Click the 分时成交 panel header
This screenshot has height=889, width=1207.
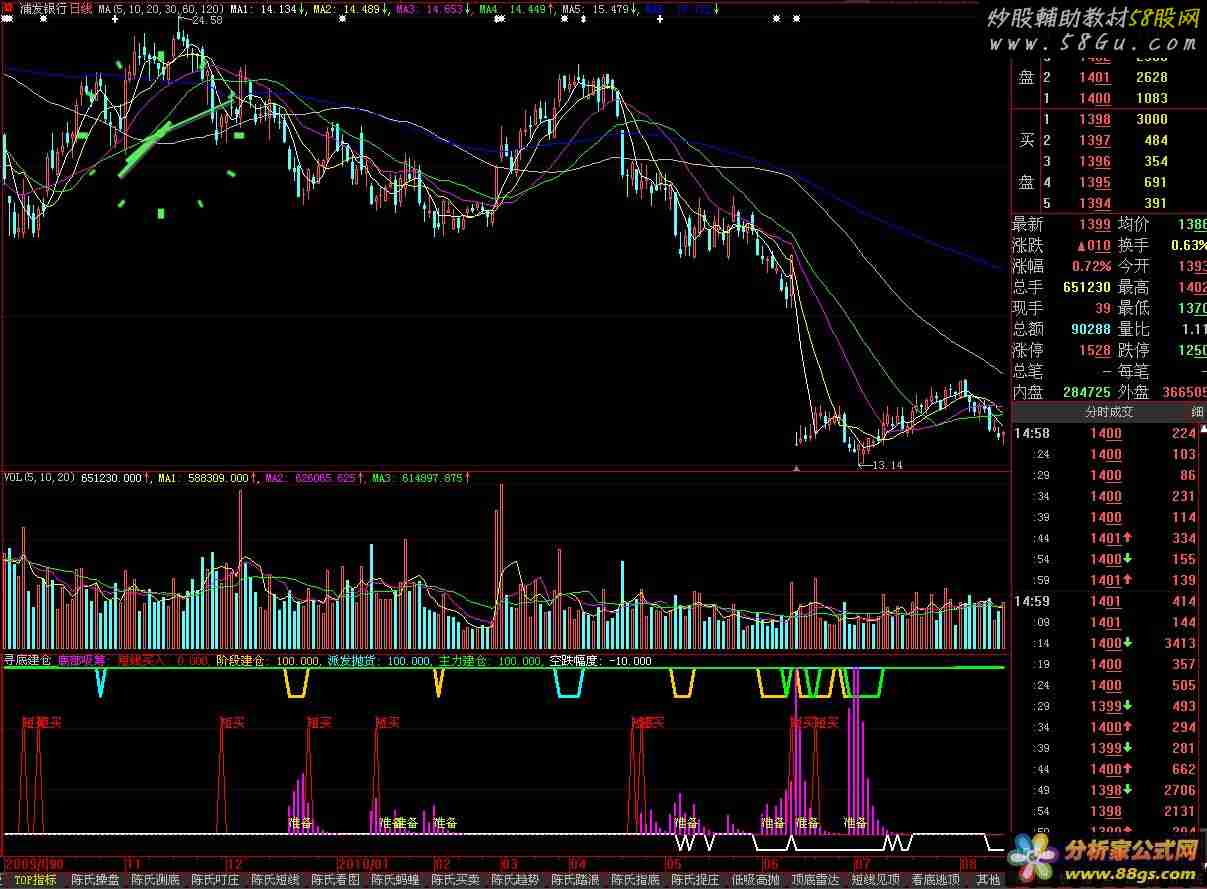pyautogui.click(x=1109, y=412)
